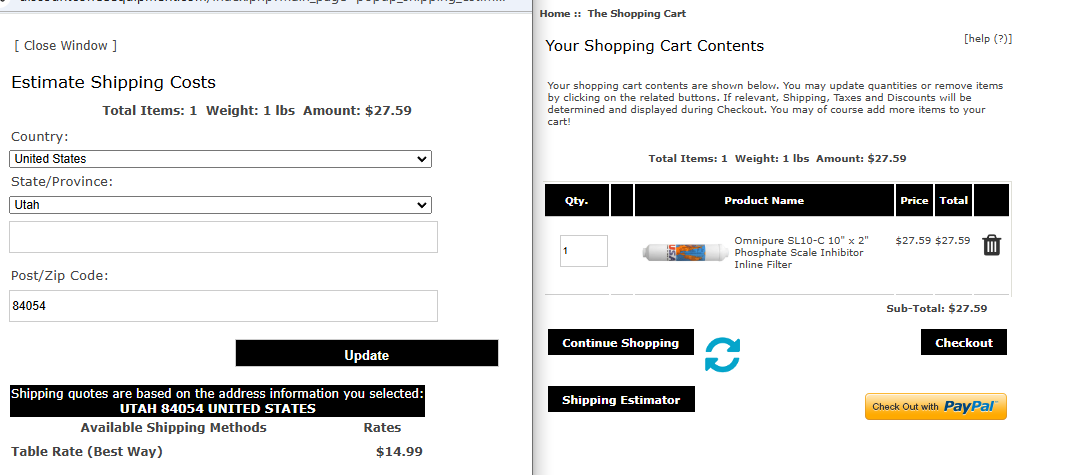Viewport: 1082px width, 475px height.
Task: Click the empty field below State dropdown
Action: tap(223, 237)
